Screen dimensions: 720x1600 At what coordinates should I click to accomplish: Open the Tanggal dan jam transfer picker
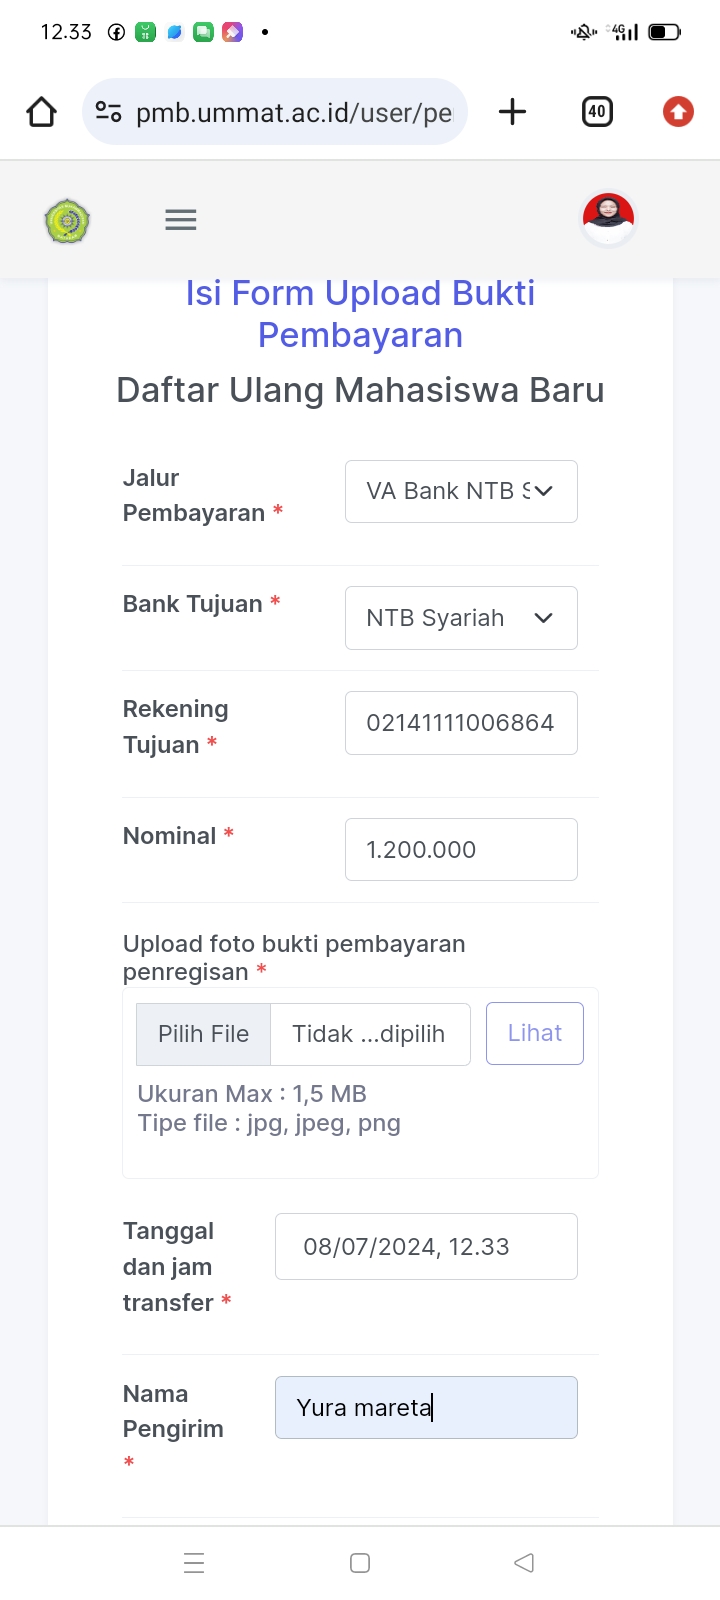point(426,1247)
